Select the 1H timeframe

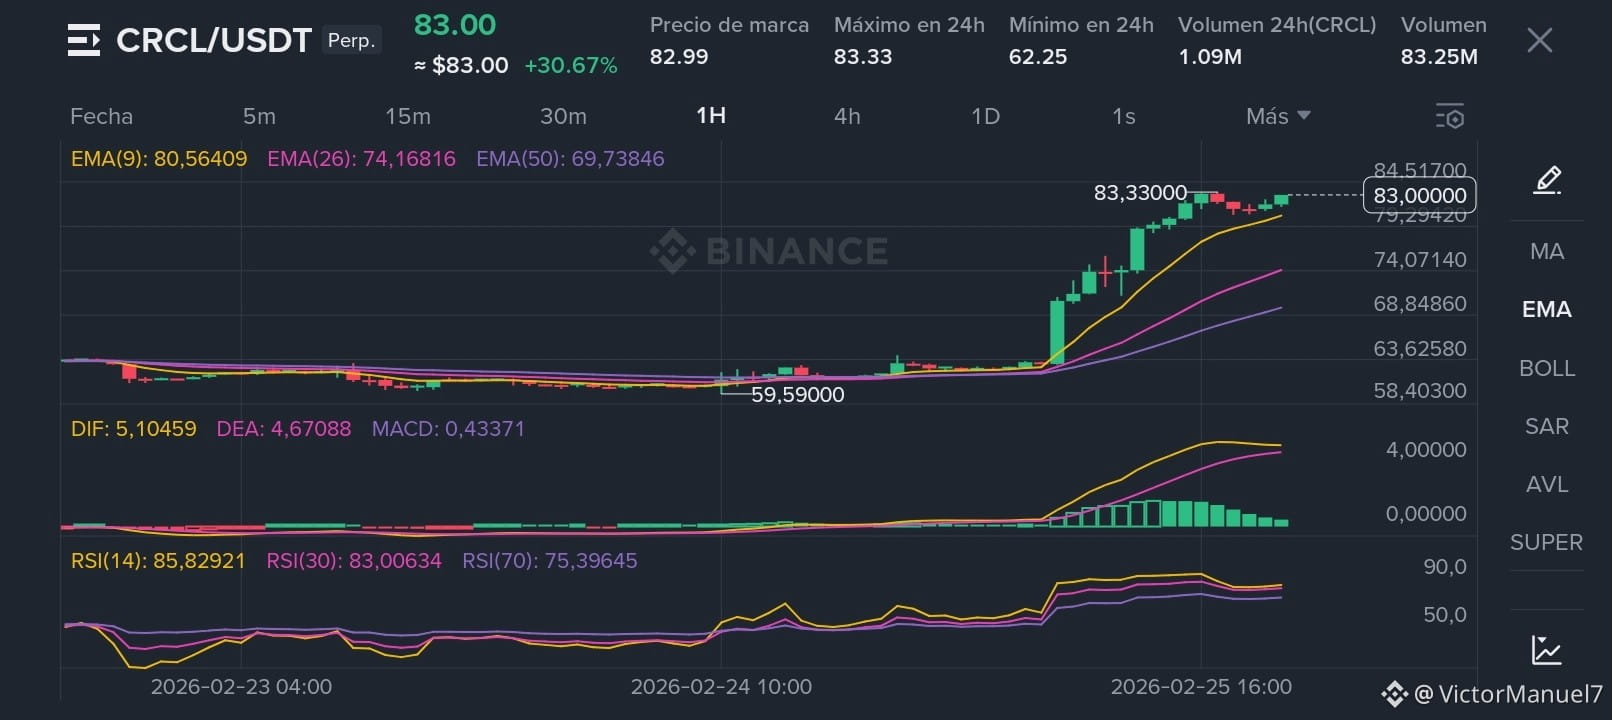coord(711,115)
